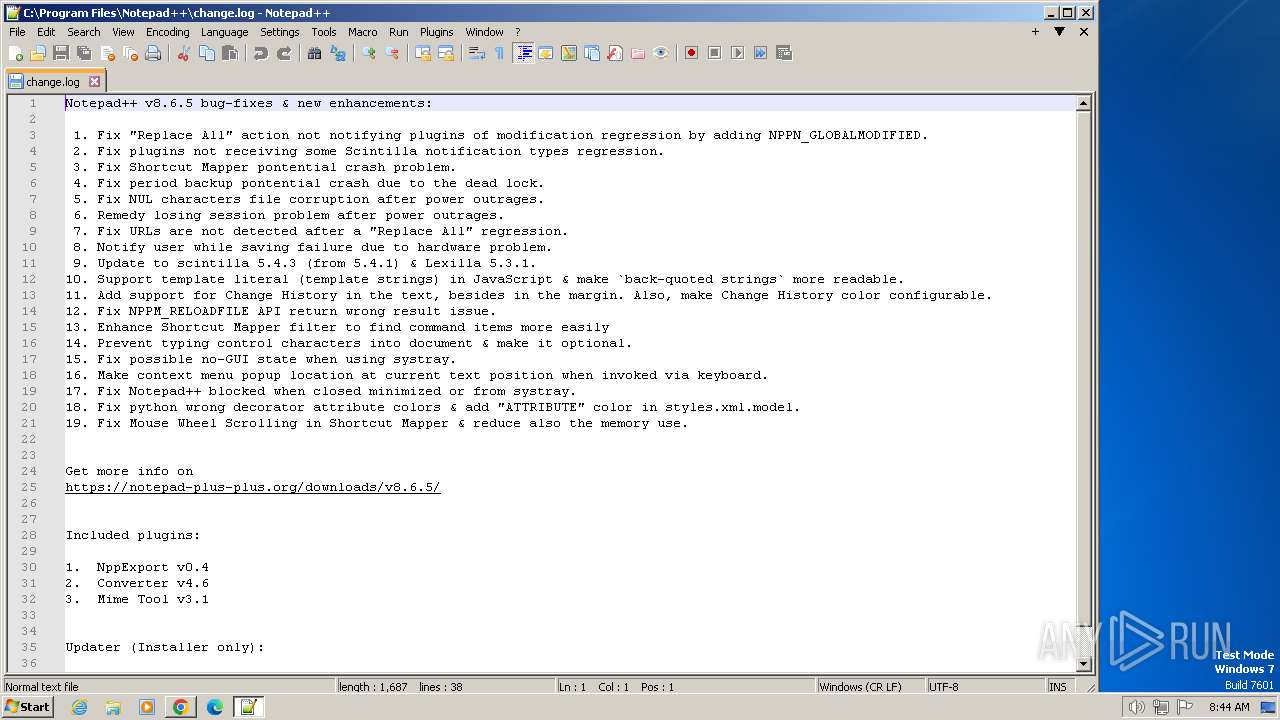Click the Save All toolbar icon
The image size is (1280, 720).
[x=84, y=53]
